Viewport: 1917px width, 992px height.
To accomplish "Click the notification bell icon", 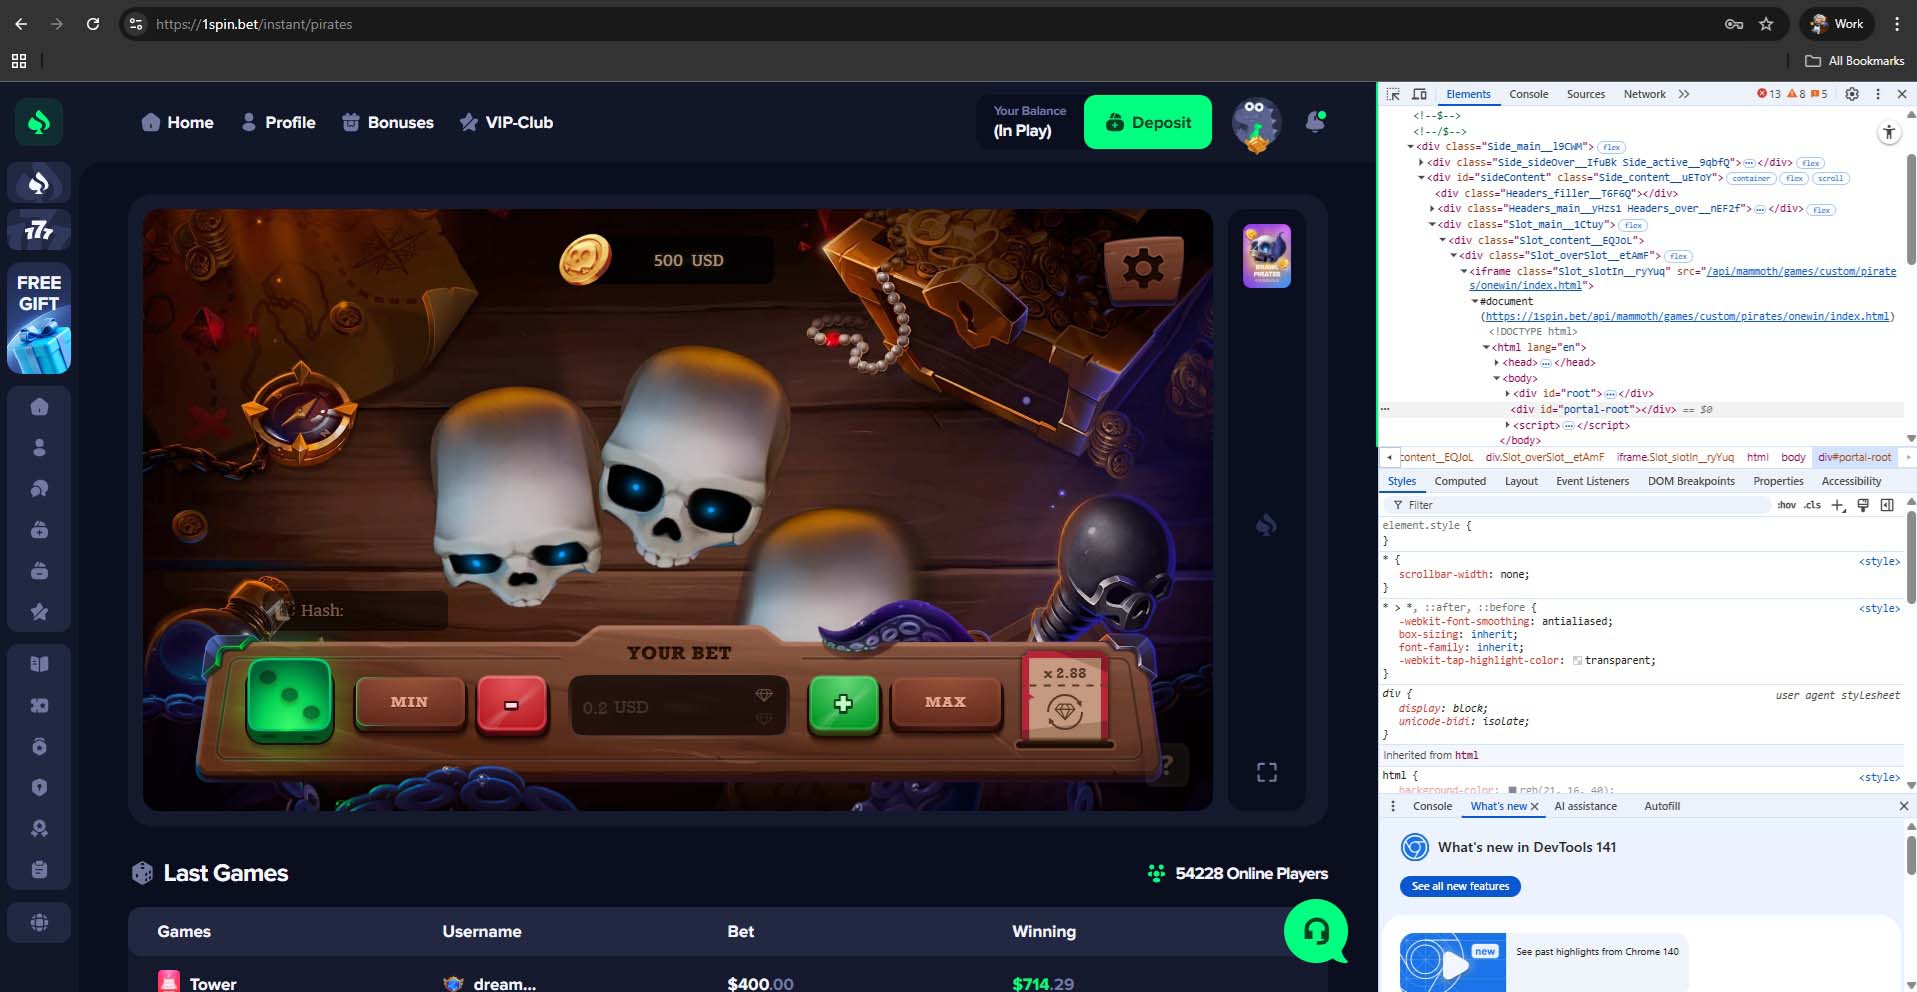I will (x=1315, y=122).
